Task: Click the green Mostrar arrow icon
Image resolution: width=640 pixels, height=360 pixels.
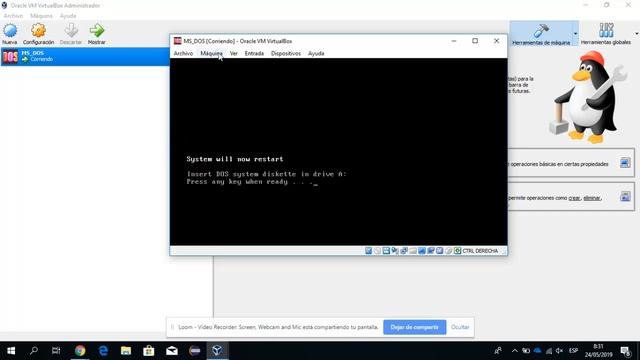Action: (x=97, y=31)
